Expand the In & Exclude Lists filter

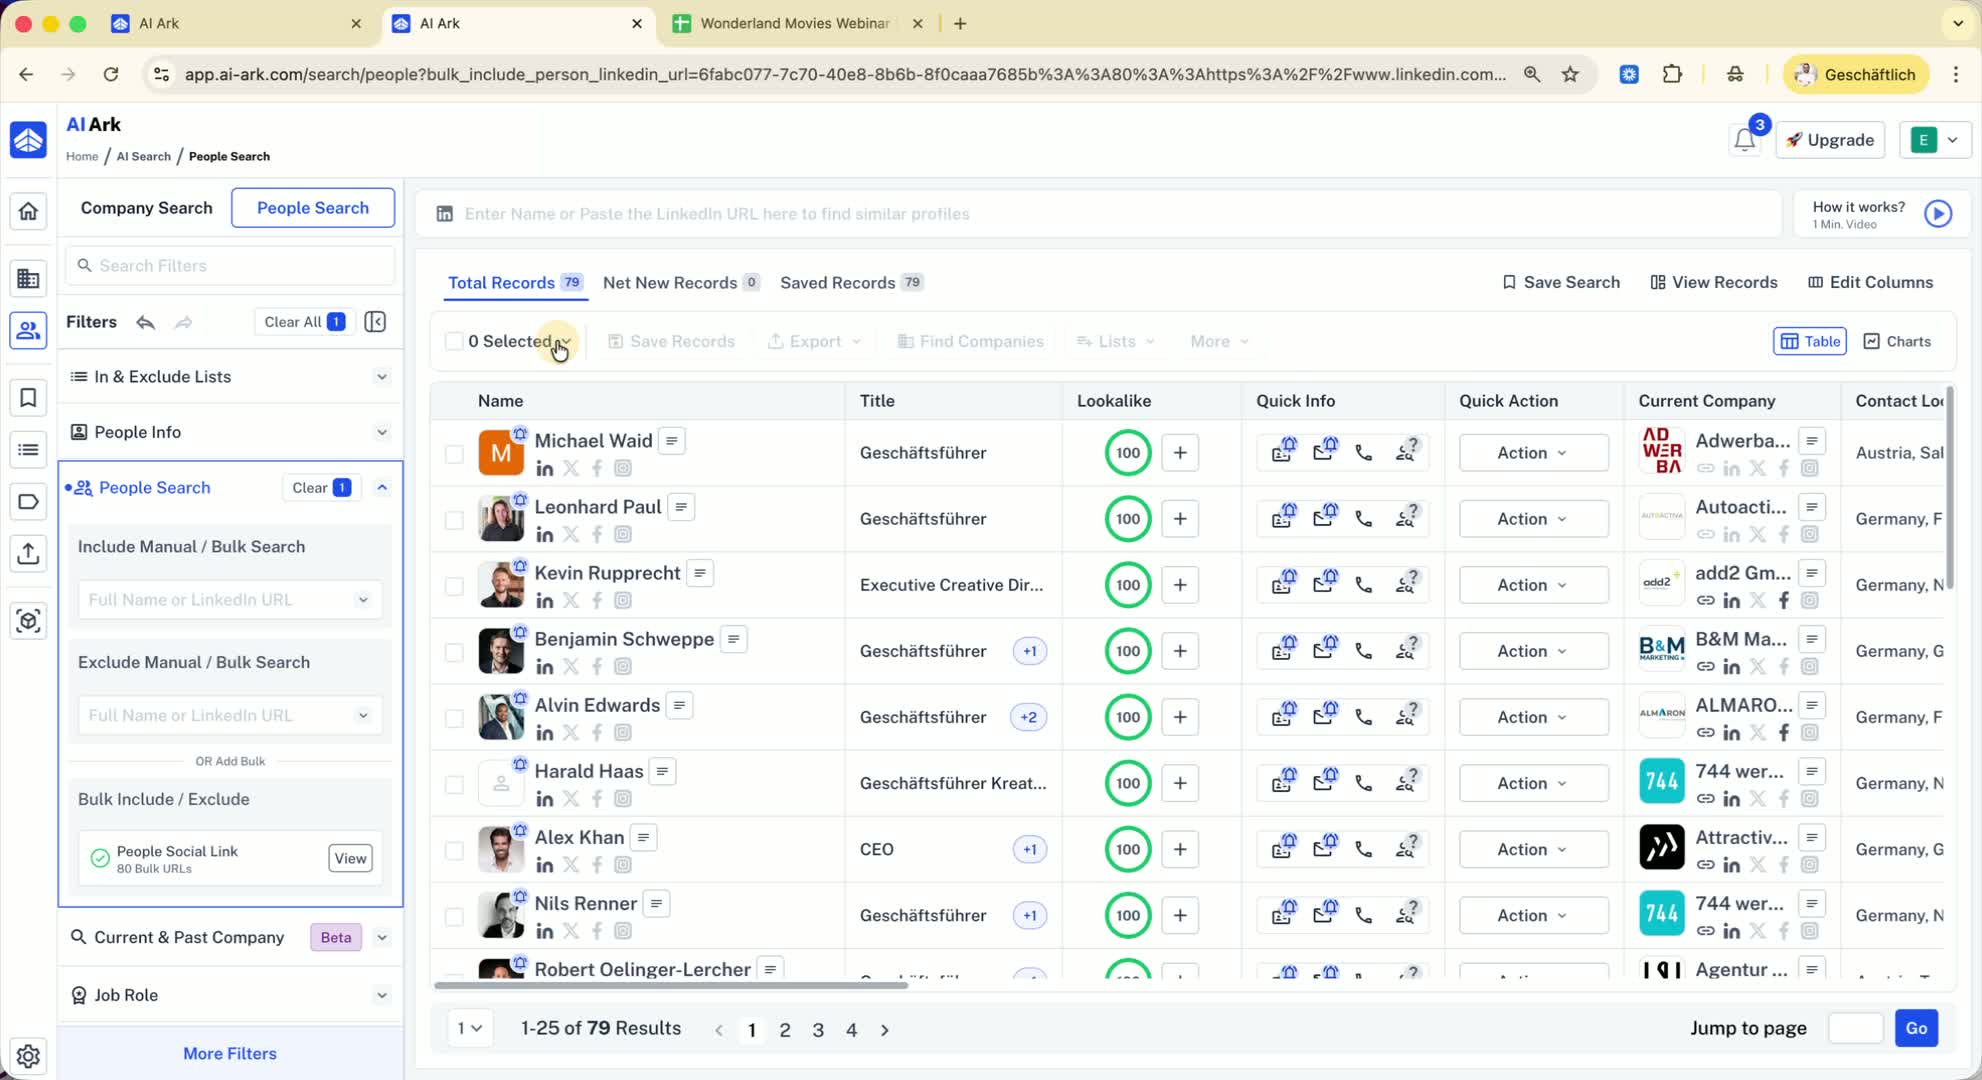click(x=381, y=377)
